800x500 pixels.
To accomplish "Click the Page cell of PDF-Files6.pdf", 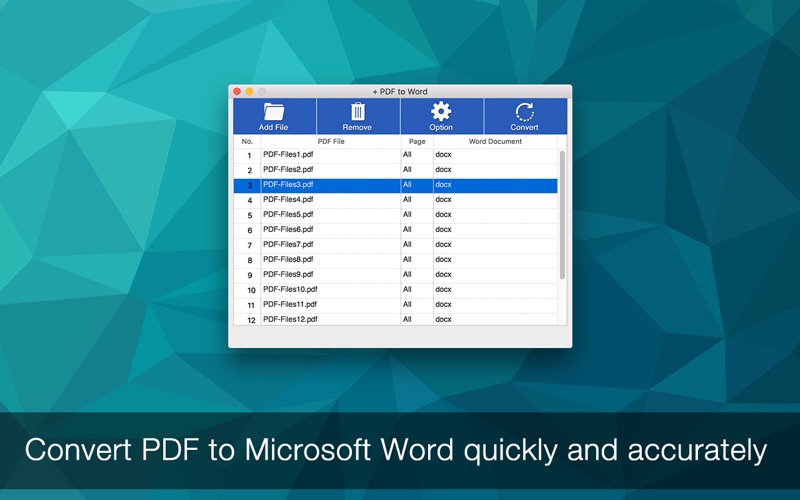I will (x=417, y=230).
